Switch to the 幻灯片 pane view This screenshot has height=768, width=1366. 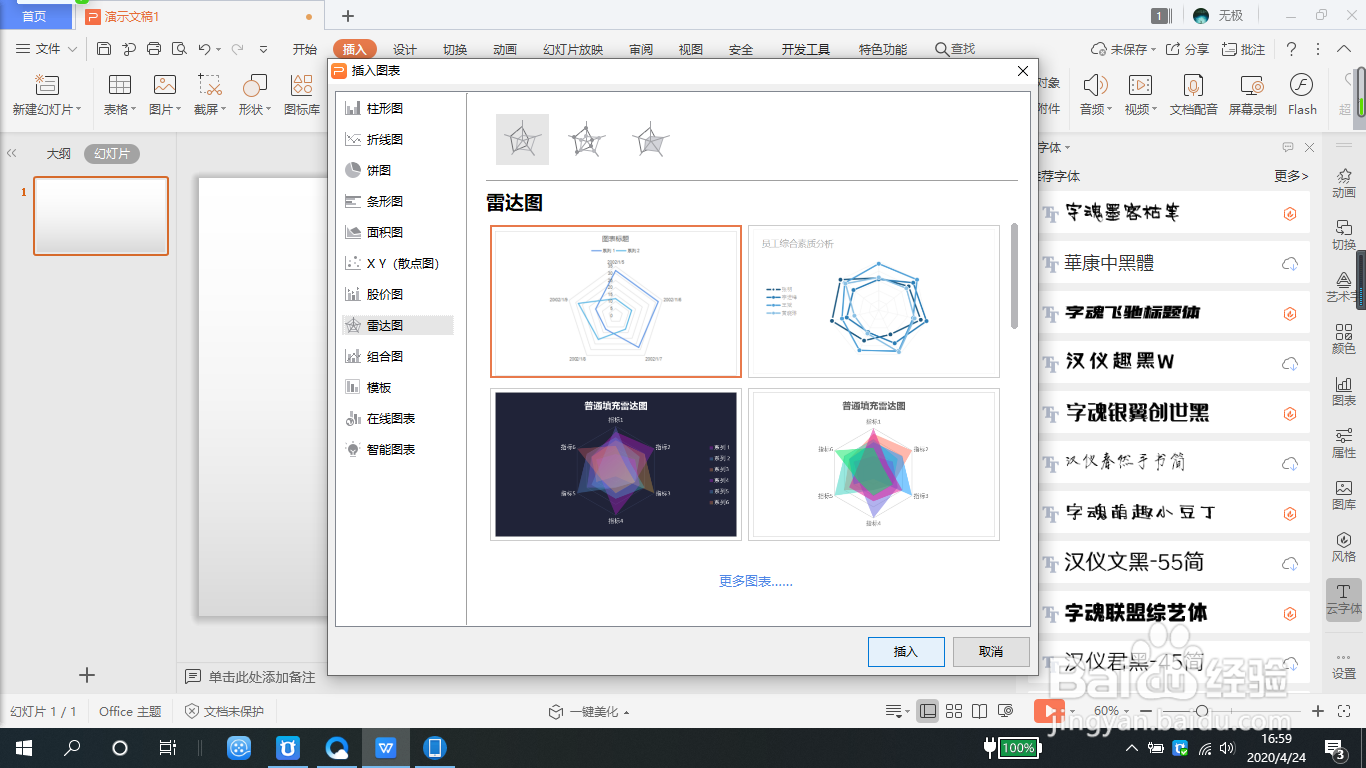click(x=112, y=154)
